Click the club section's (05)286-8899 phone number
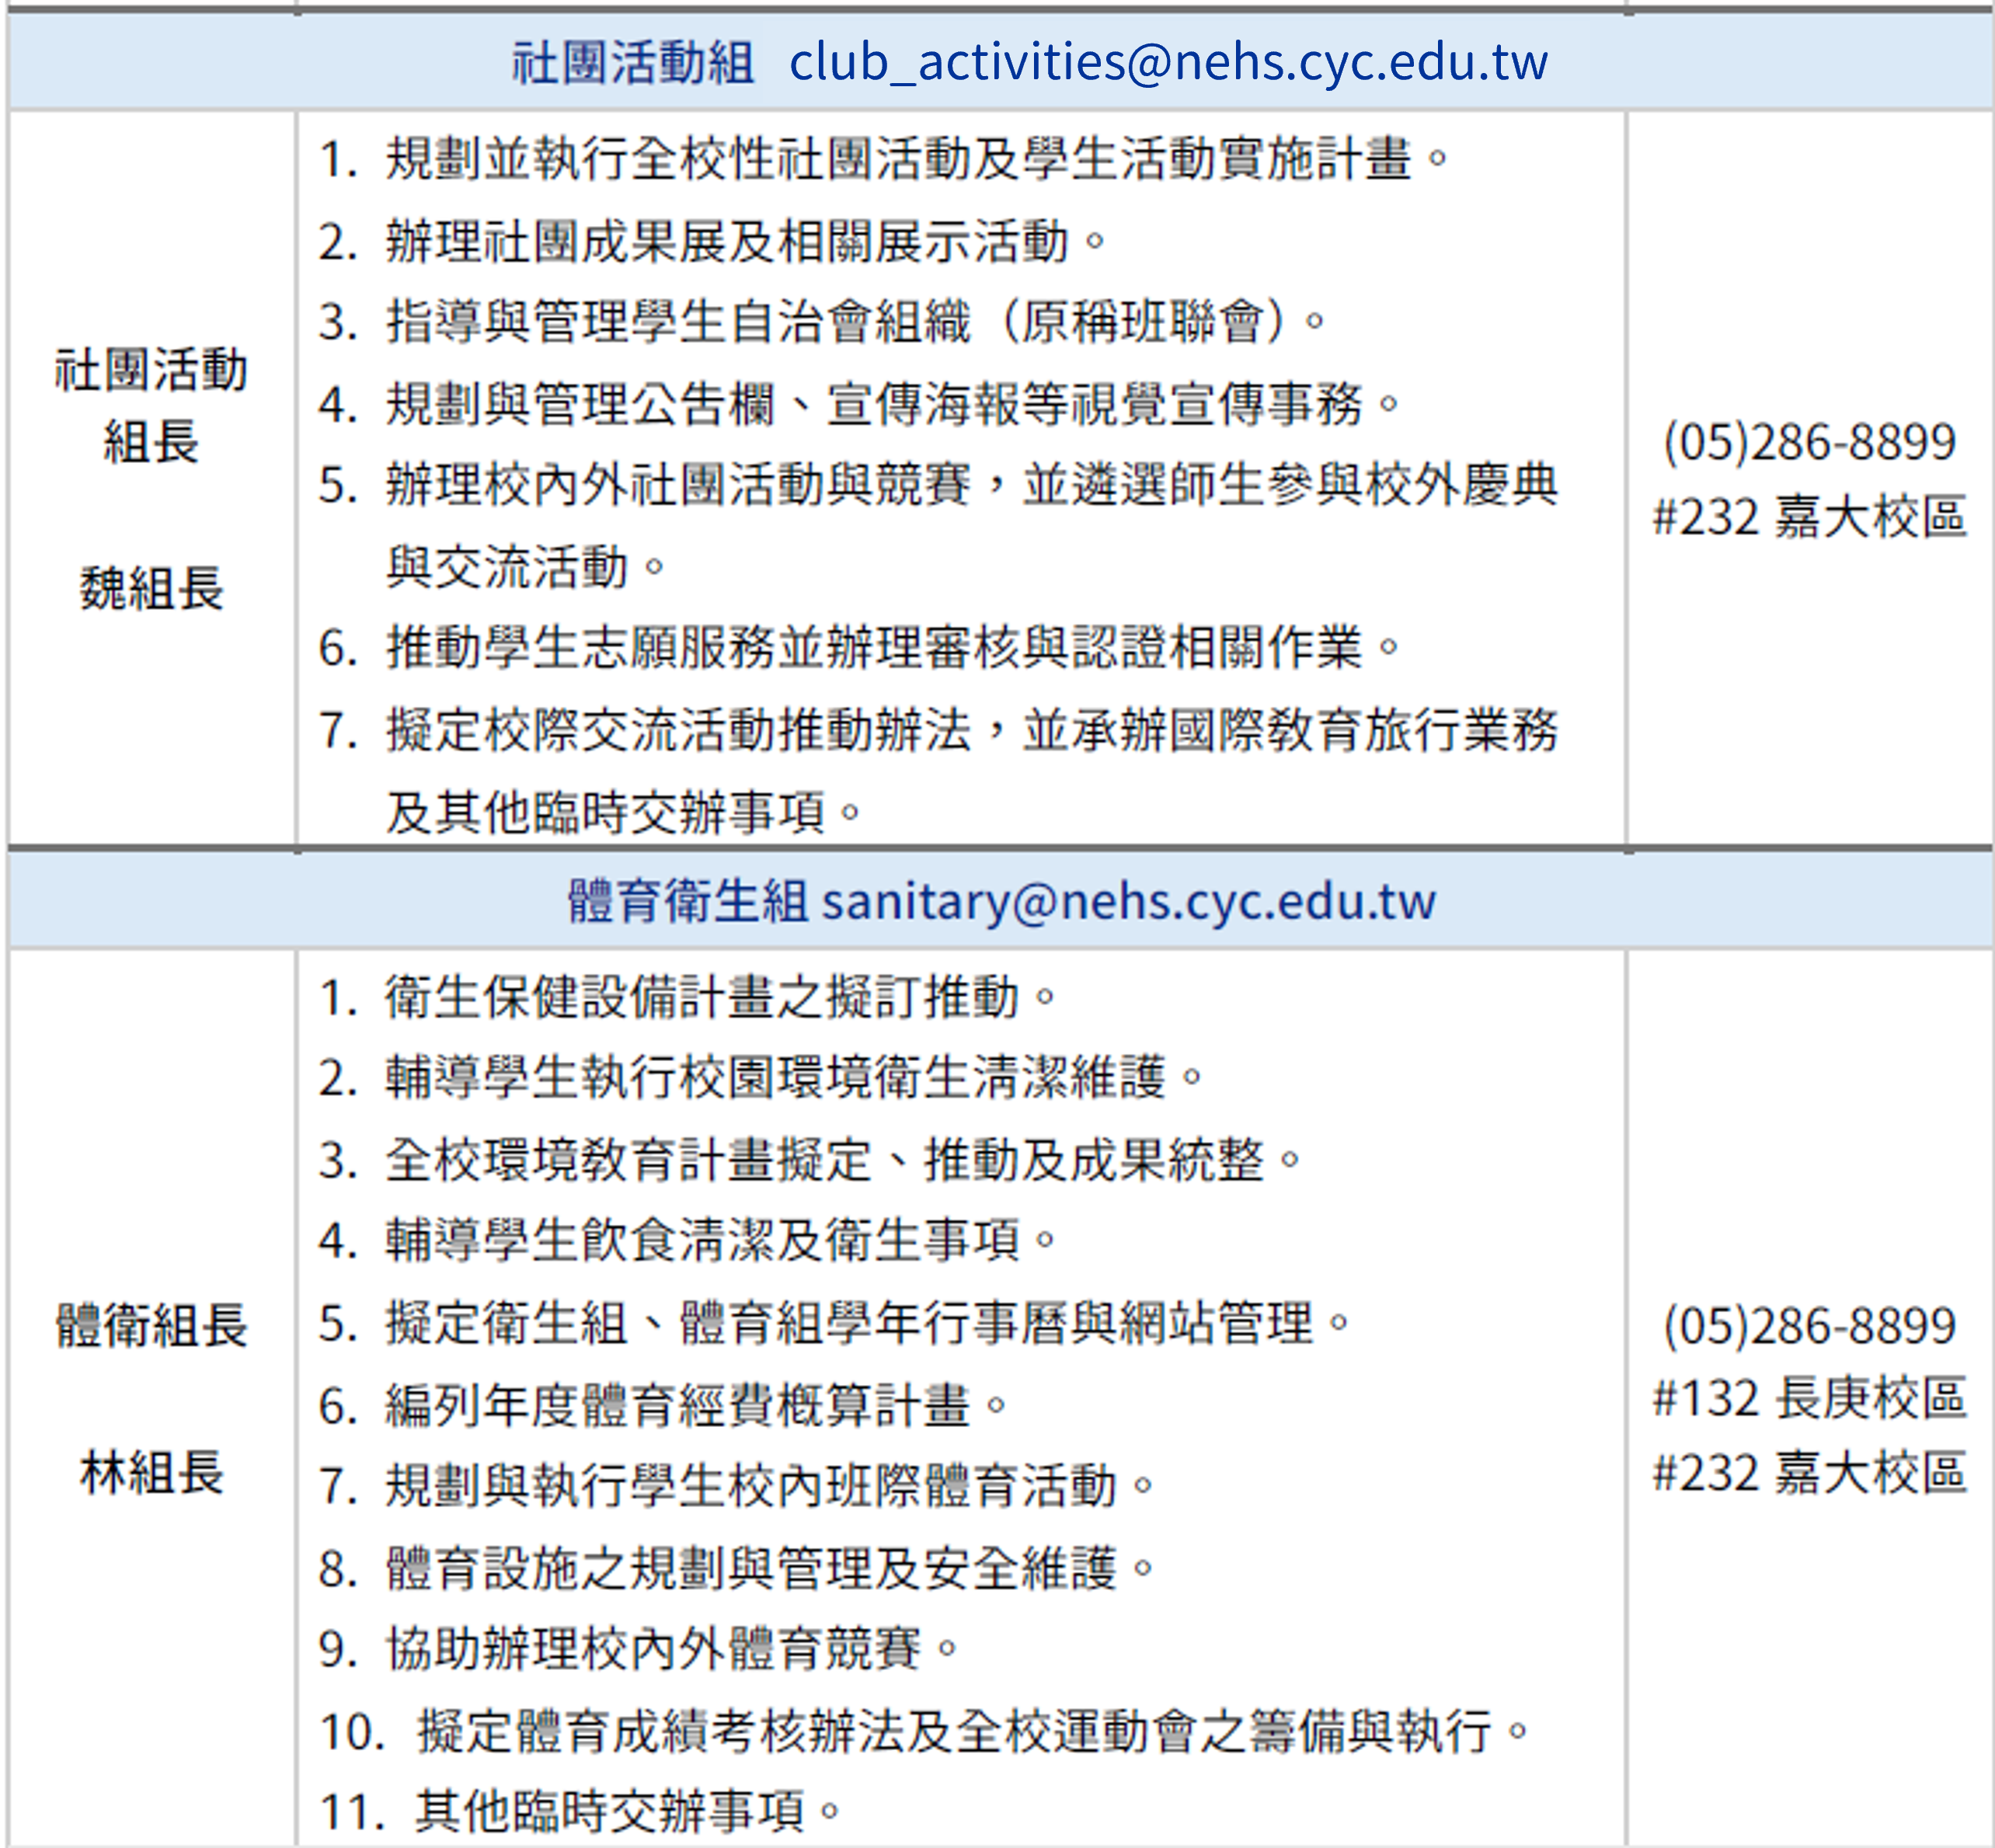 pyautogui.click(x=1809, y=442)
